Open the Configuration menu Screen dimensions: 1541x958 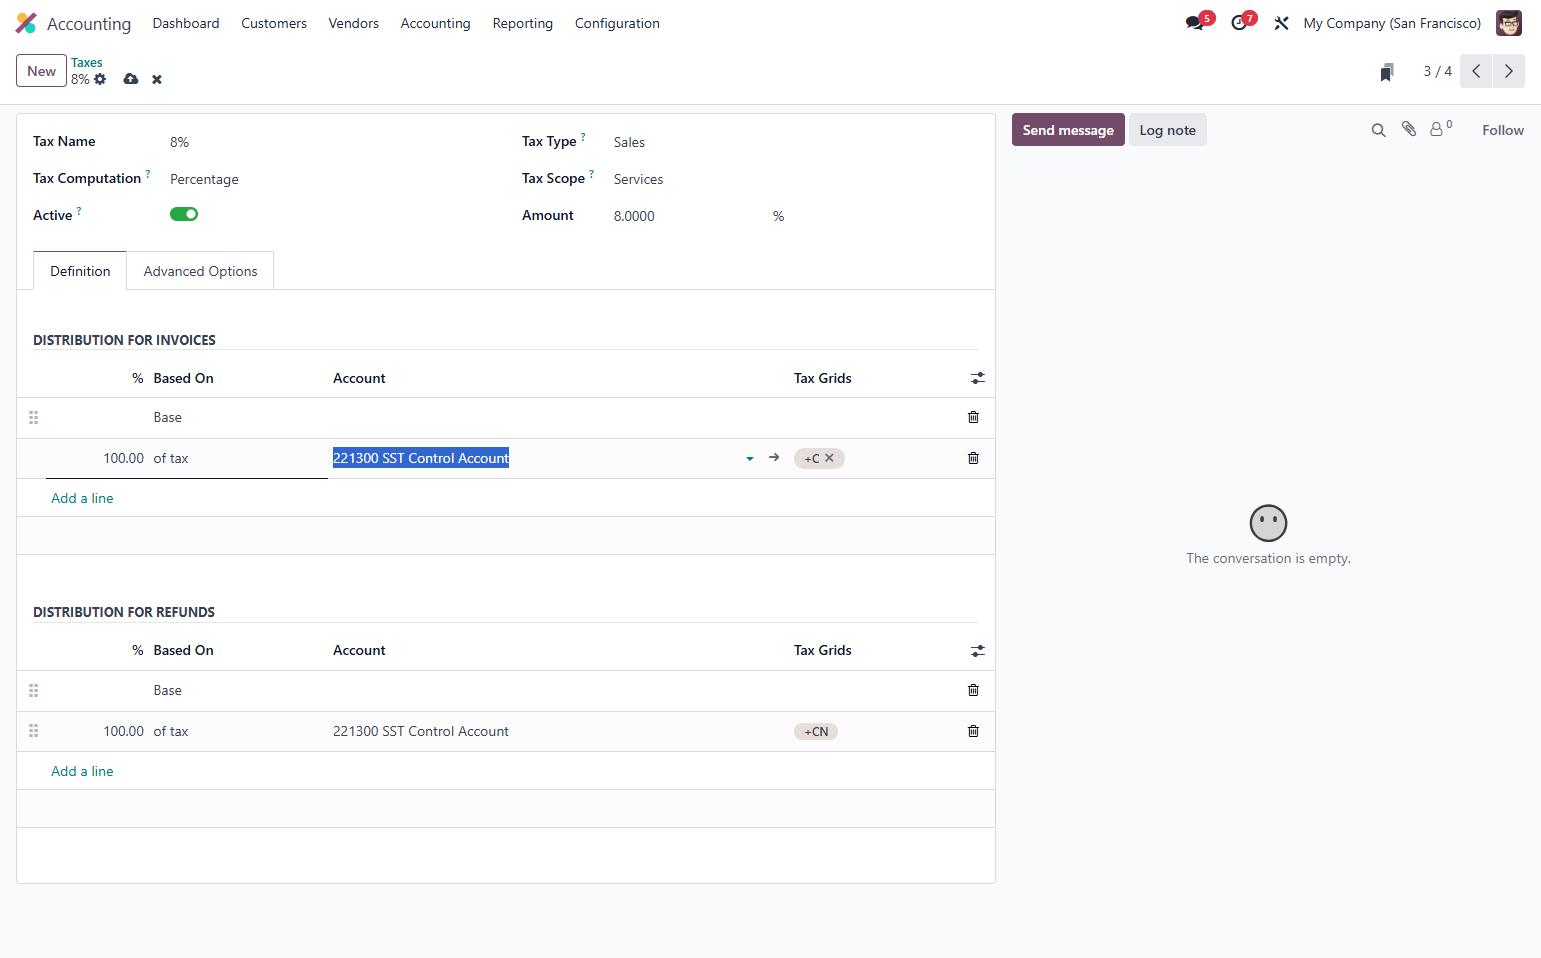click(617, 23)
